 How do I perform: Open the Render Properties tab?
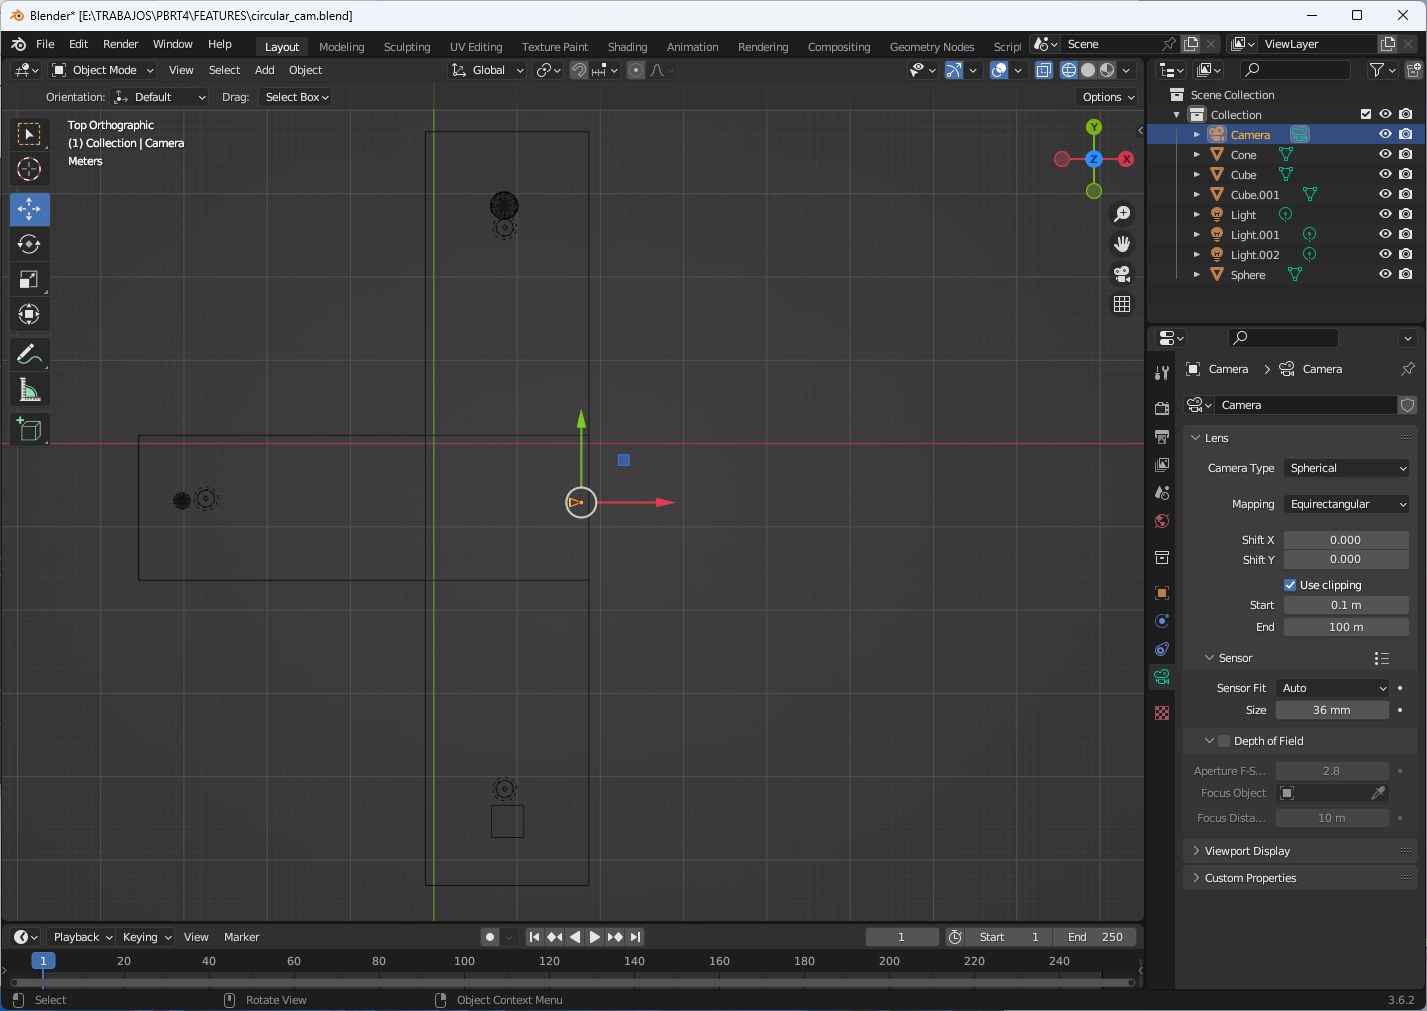point(1161,408)
